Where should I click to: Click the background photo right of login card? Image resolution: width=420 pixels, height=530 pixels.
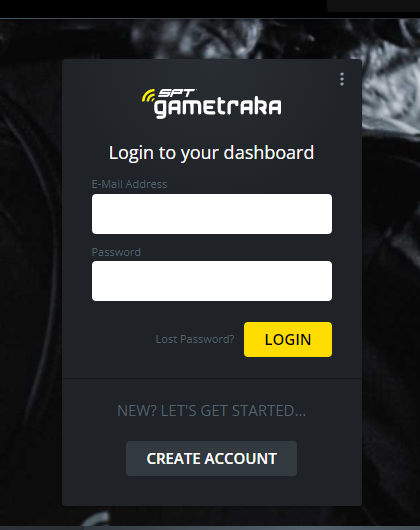point(391,270)
